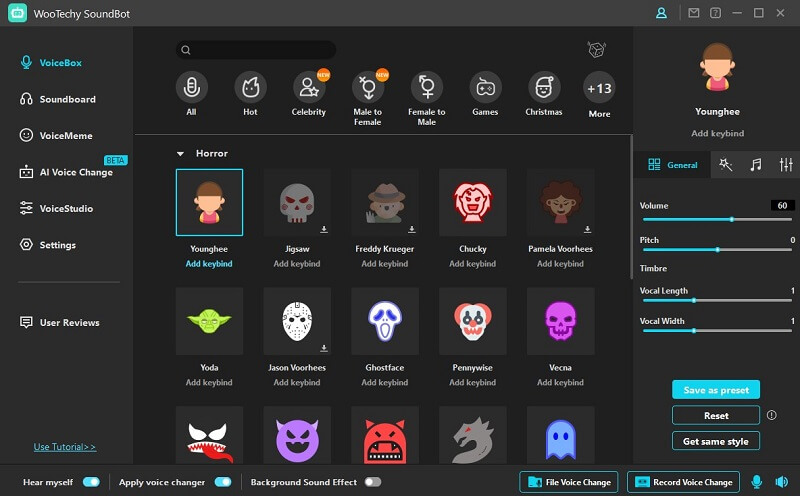Select the Celebrity category
Image resolution: width=800 pixels, height=496 pixels.
[x=309, y=88]
